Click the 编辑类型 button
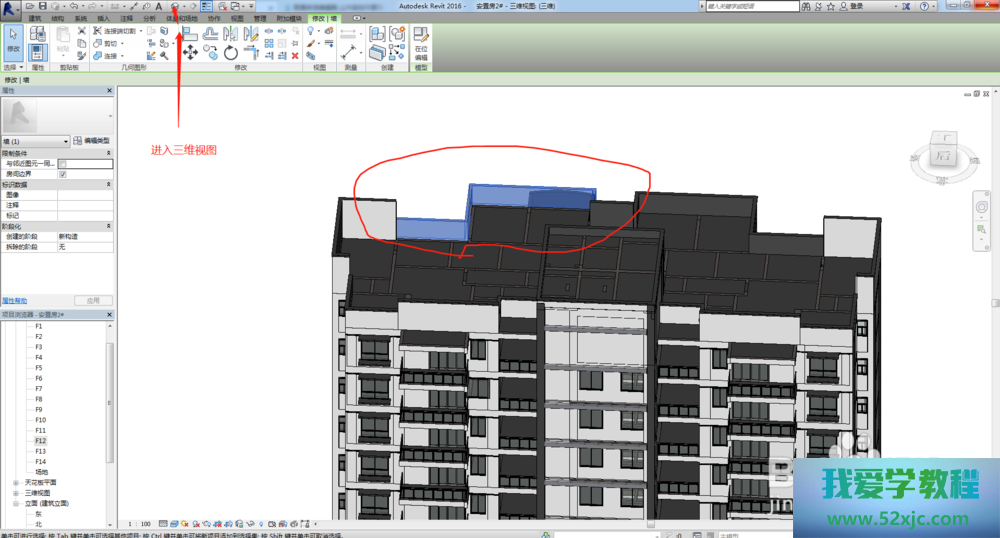 pos(95,141)
